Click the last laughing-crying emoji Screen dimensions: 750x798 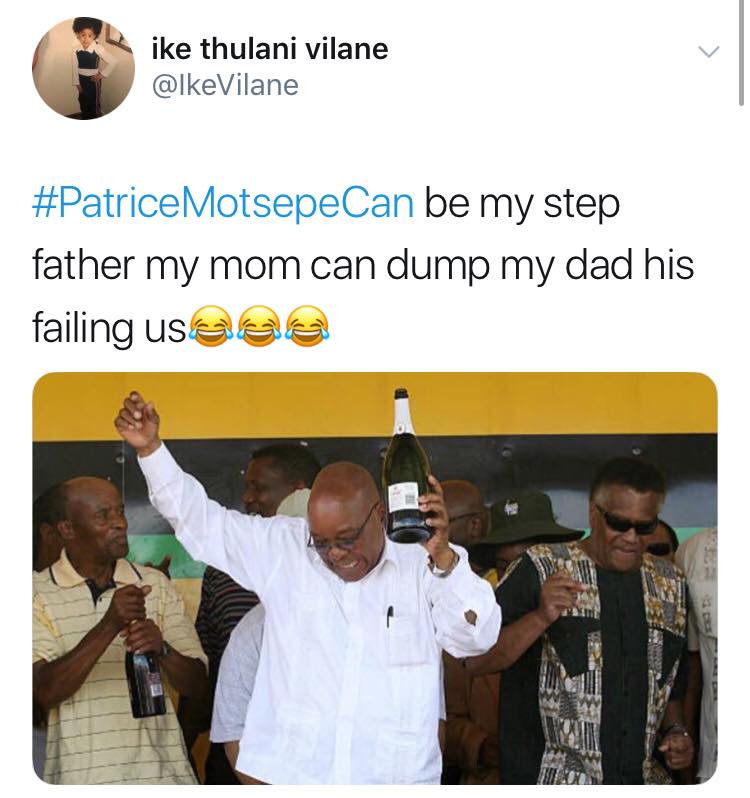pyautogui.click(x=308, y=326)
